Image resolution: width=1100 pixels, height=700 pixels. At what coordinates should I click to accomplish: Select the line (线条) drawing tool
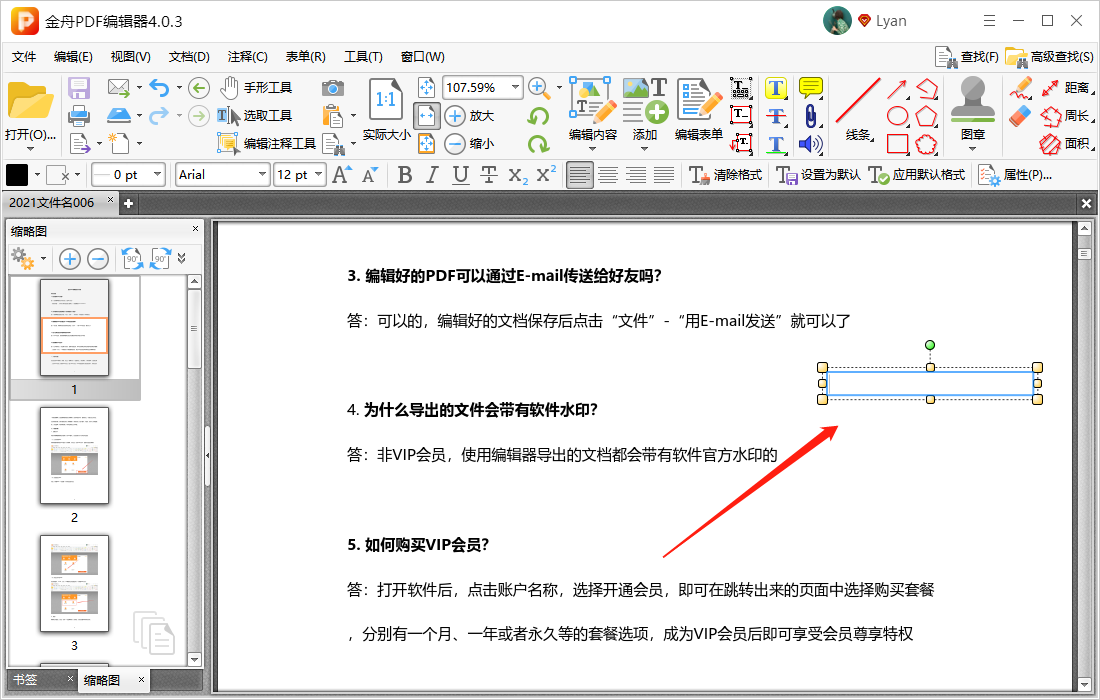click(857, 109)
